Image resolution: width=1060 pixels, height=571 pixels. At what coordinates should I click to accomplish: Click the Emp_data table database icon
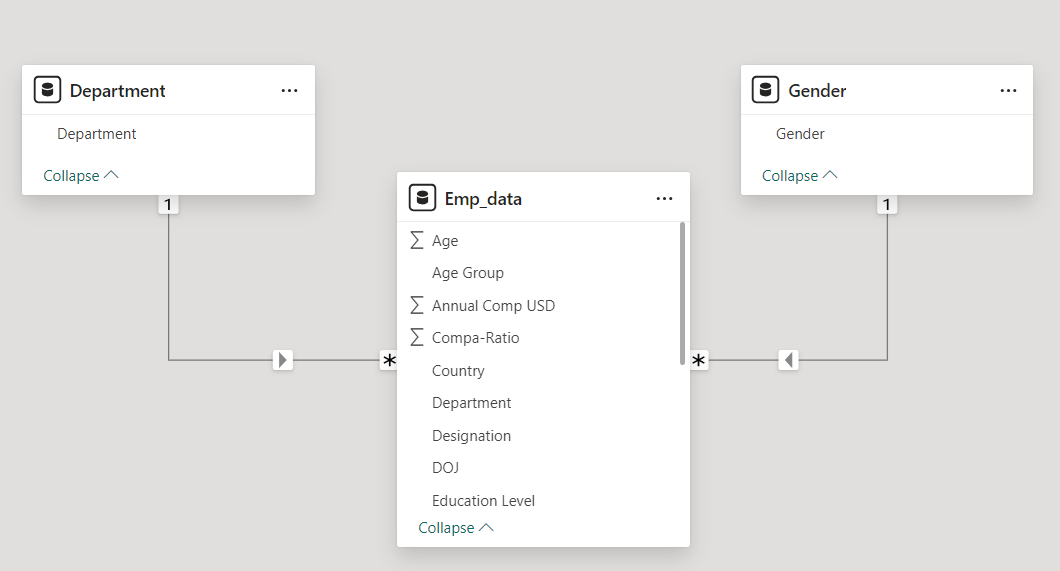(422, 198)
